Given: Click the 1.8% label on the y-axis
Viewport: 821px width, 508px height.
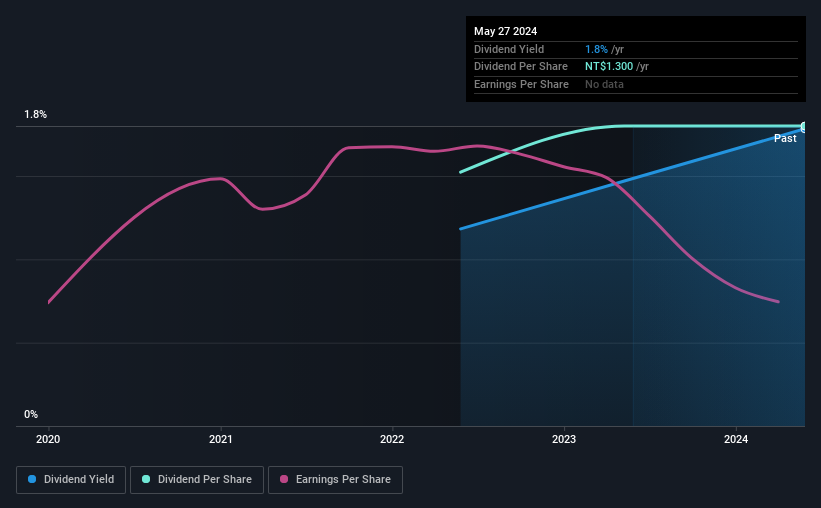Looking at the screenshot, I should coord(36,114).
